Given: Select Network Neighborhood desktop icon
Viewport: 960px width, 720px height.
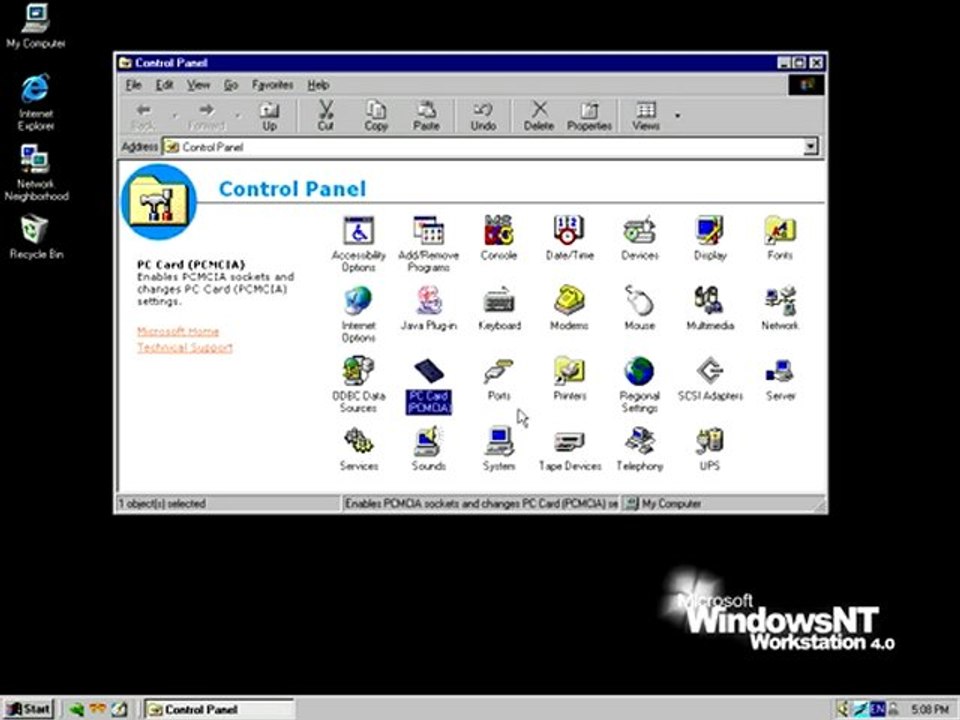Looking at the screenshot, I should (x=36, y=173).
